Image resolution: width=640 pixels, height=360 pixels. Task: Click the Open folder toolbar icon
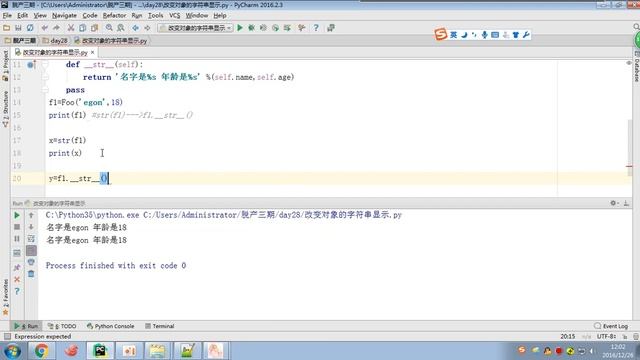(7, 28)
